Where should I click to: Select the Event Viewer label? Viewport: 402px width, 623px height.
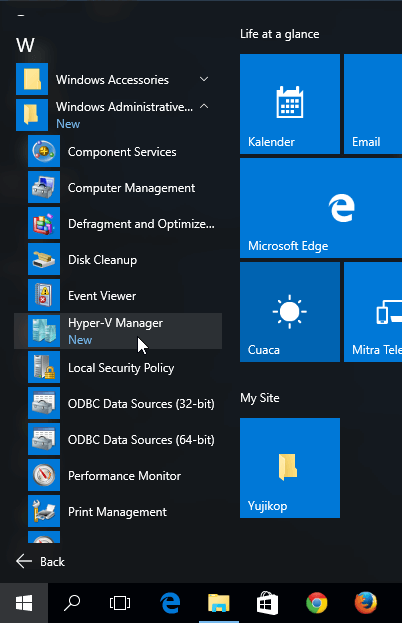pos(102,296)
